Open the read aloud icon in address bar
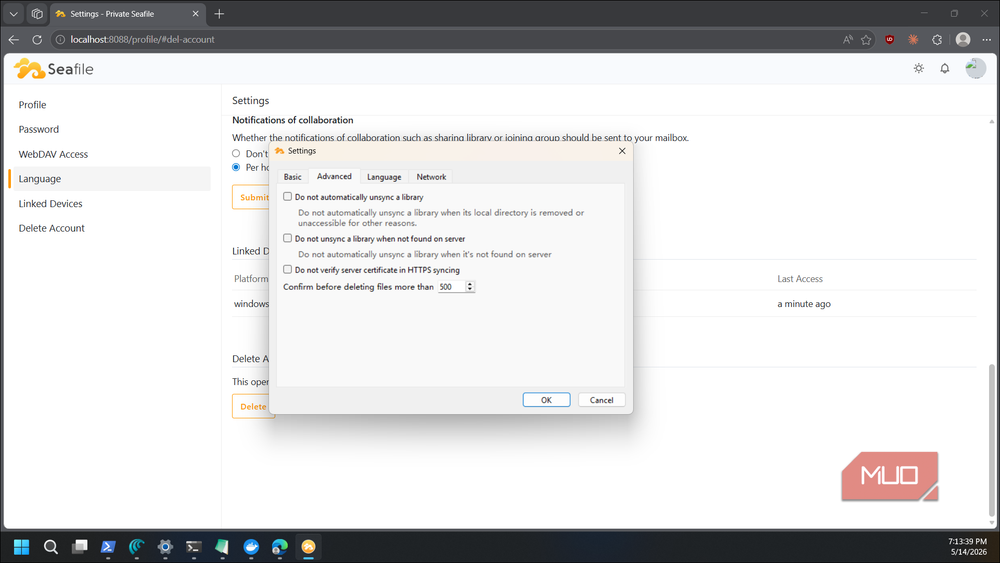The height and width of the screenshot is (563, 1000). tap(847, 40)
